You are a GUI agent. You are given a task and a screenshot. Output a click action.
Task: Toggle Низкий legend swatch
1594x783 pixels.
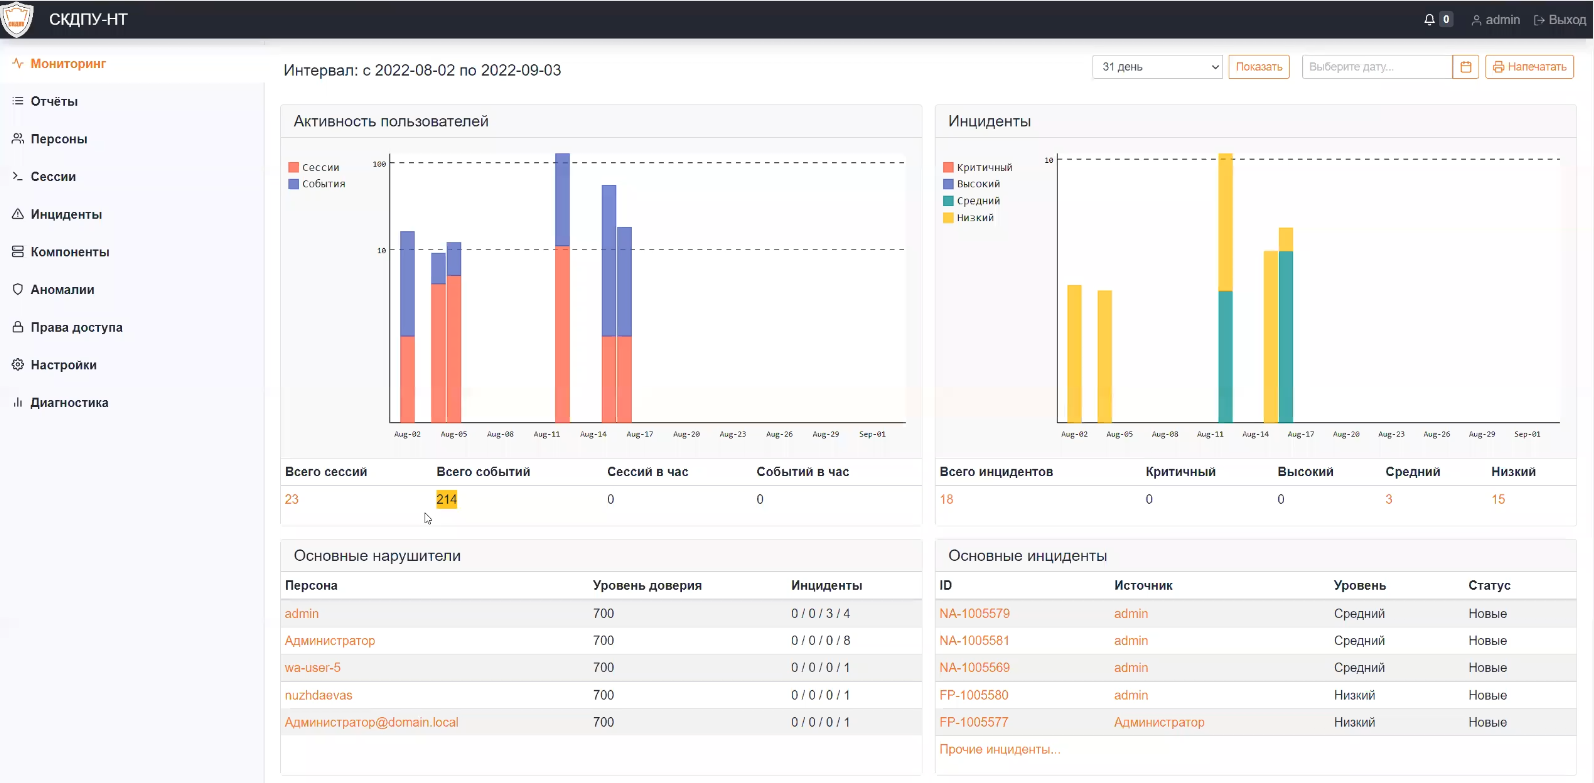[x=948, y=217]
